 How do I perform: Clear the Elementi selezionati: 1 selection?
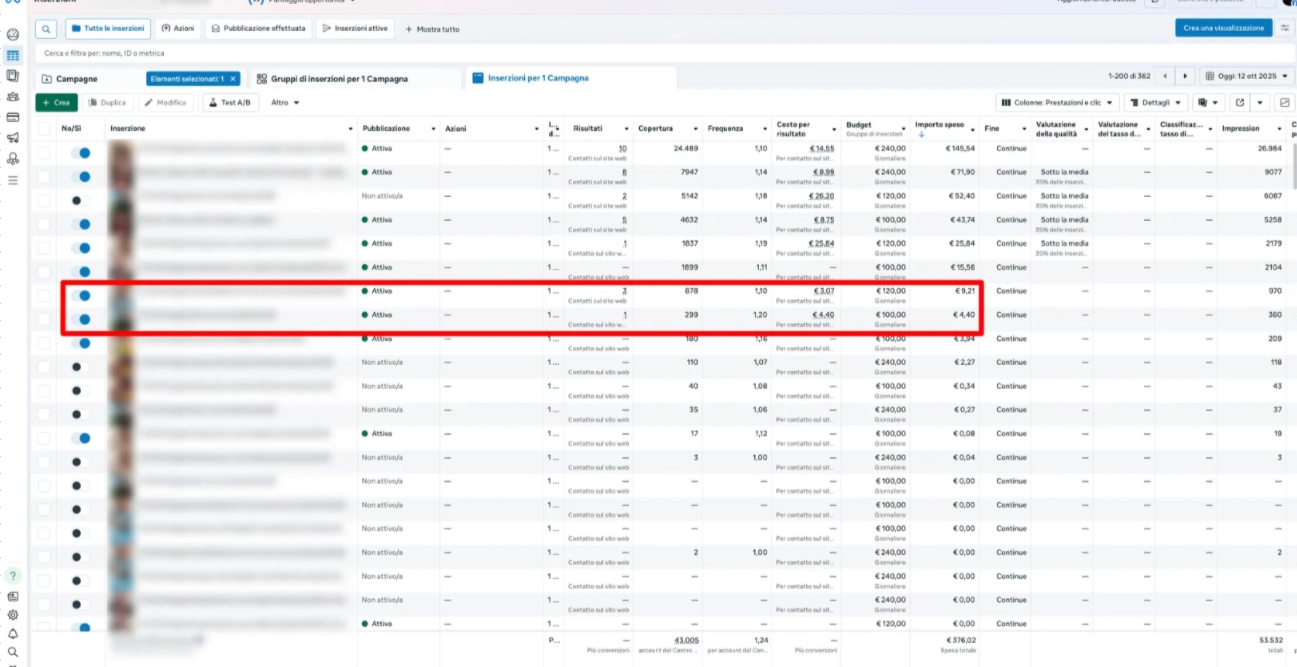coord(233,78)
